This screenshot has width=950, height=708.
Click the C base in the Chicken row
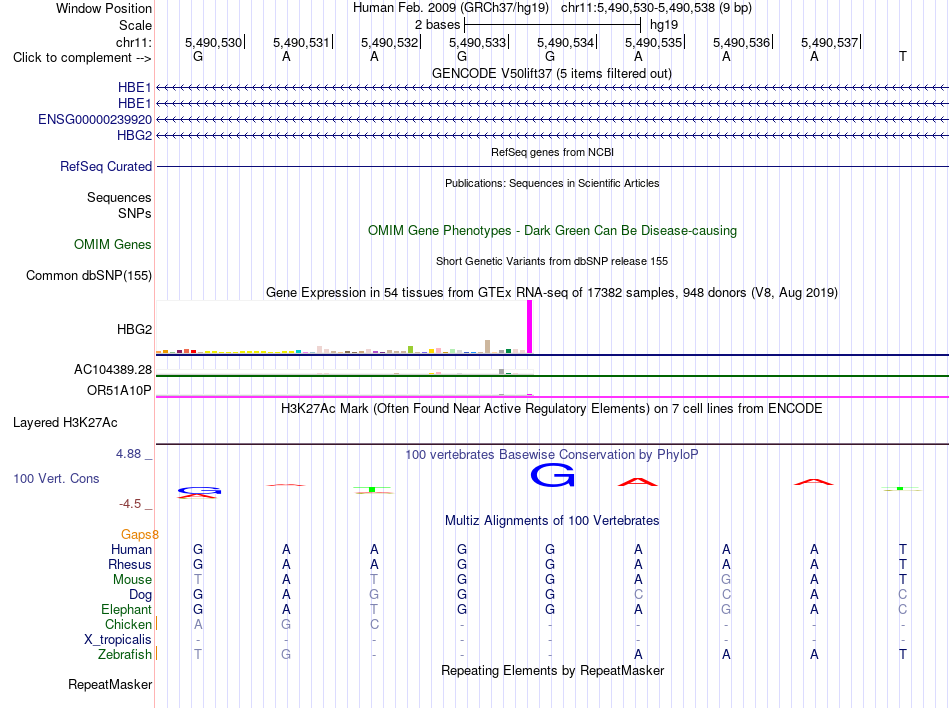[x=374, y=624]
